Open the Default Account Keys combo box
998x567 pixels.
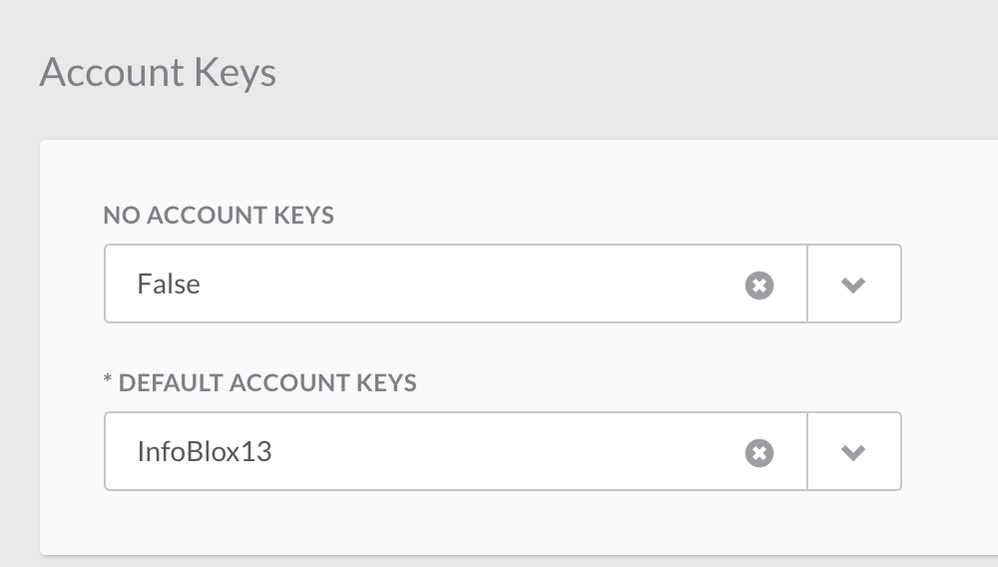(503, 451)
